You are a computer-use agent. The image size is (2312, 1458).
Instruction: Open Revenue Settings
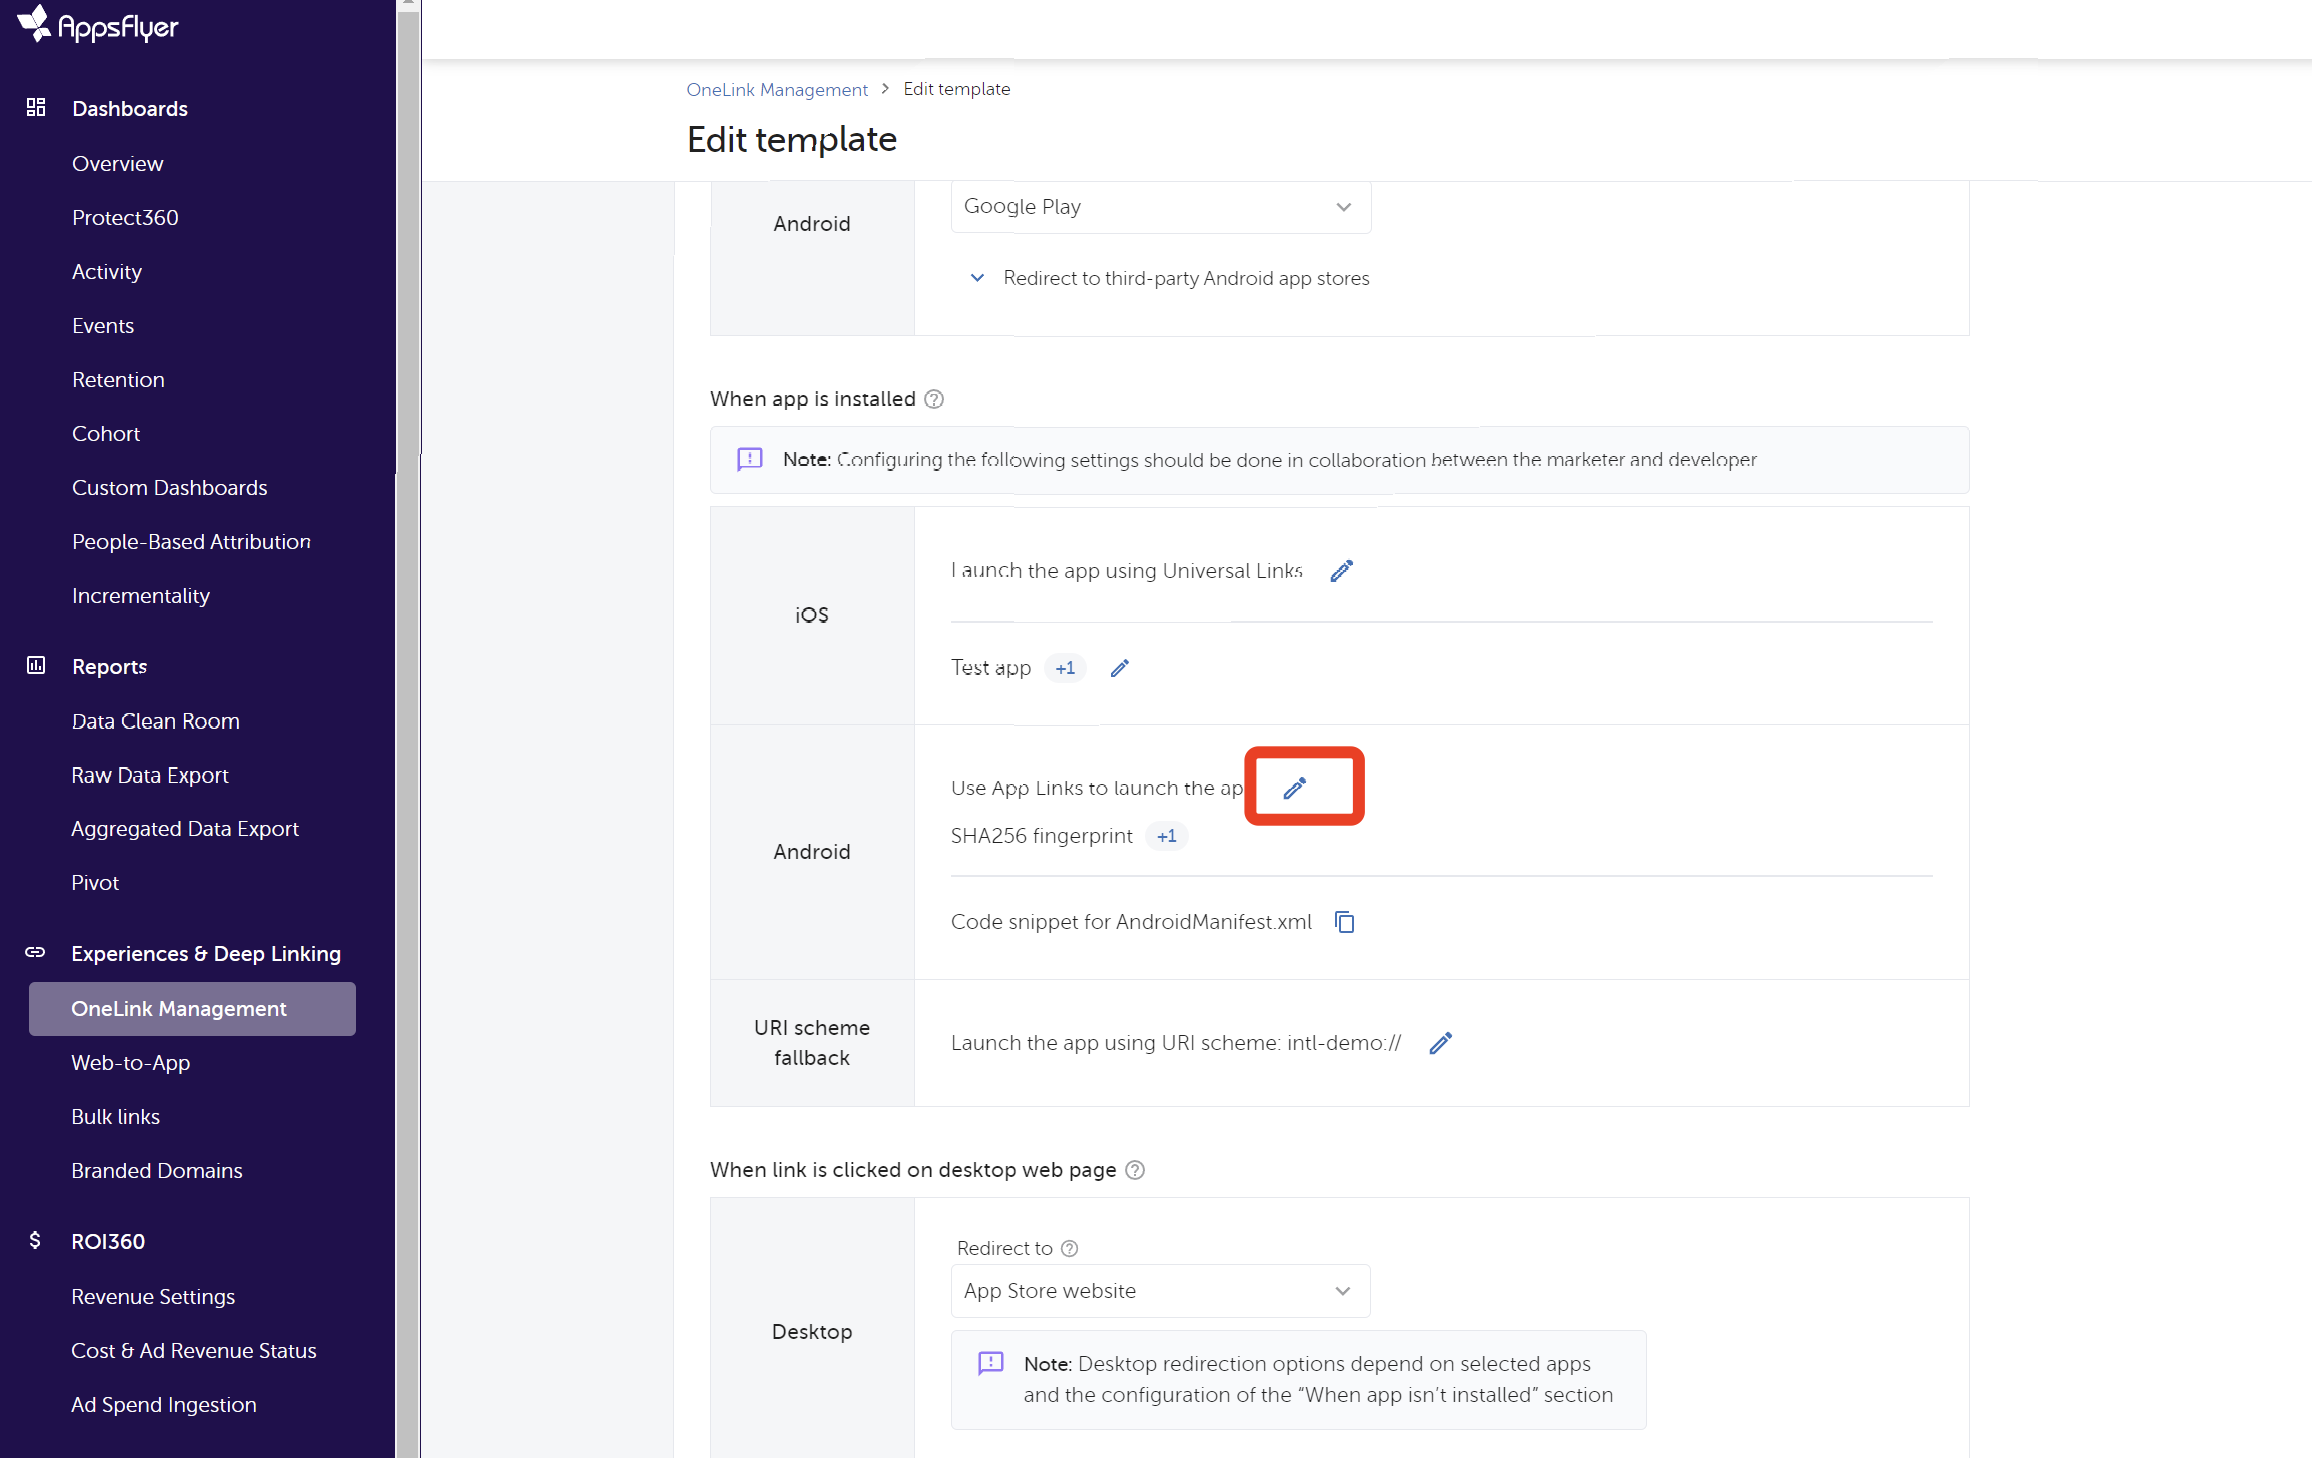[x=153, y=1296]
